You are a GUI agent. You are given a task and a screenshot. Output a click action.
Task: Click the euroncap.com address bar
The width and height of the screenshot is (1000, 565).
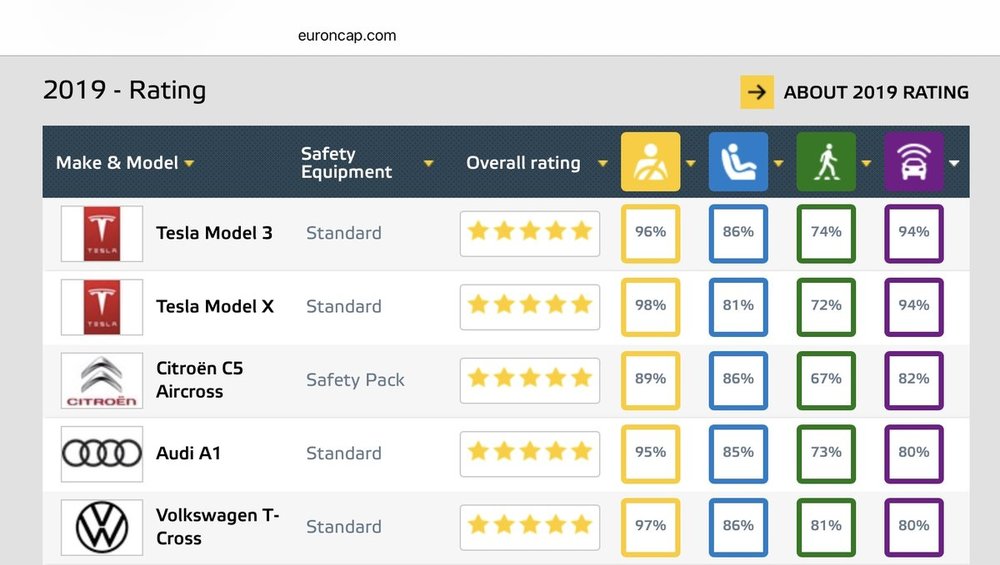[x=347, y=36]
